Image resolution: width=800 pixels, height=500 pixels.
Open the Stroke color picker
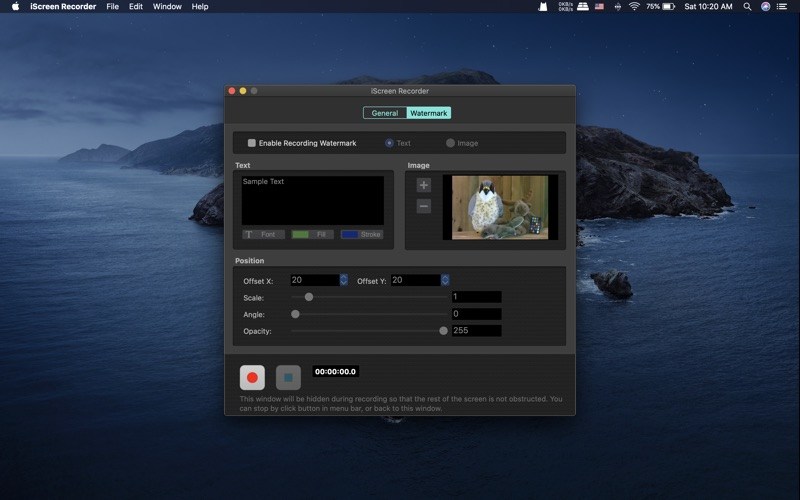(361, 234)
